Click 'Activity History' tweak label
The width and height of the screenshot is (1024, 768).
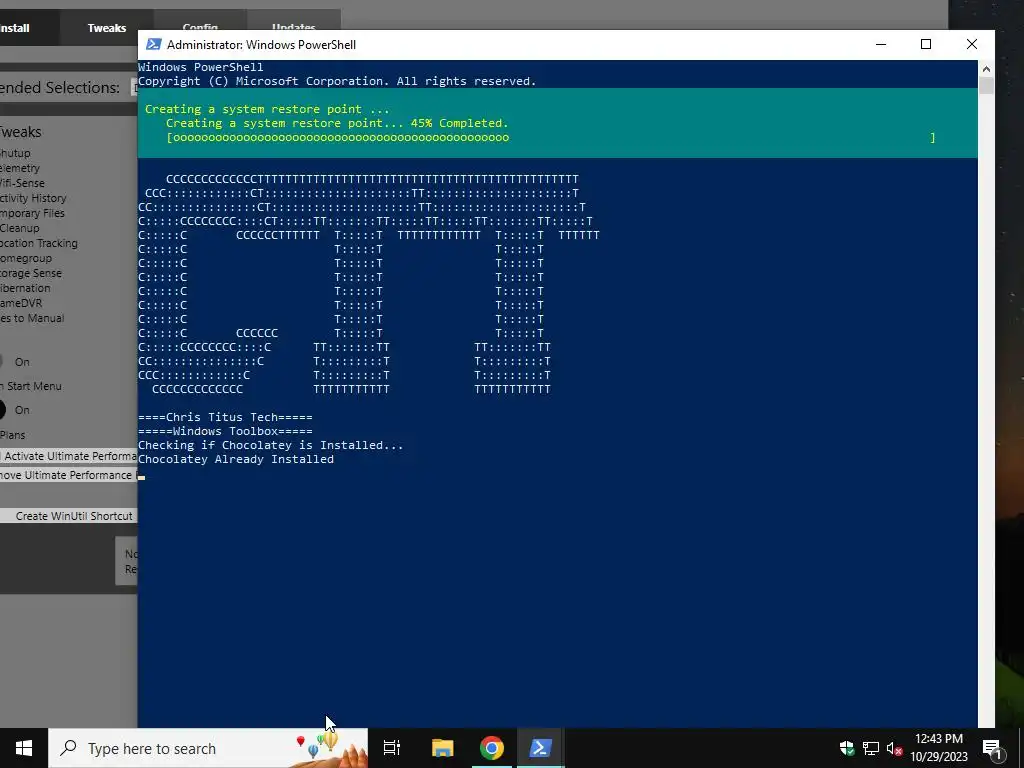tap(33, 198)
